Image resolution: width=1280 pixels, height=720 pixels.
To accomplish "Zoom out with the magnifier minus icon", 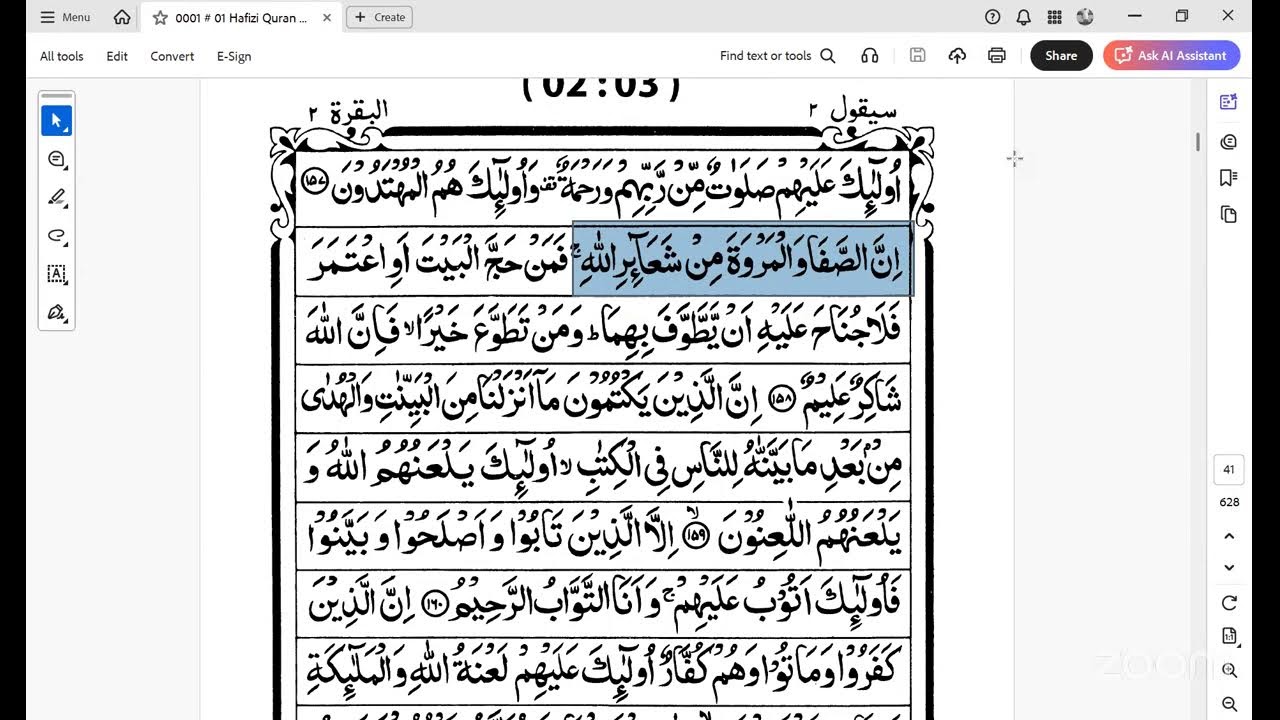I will tap(1229, 704).
